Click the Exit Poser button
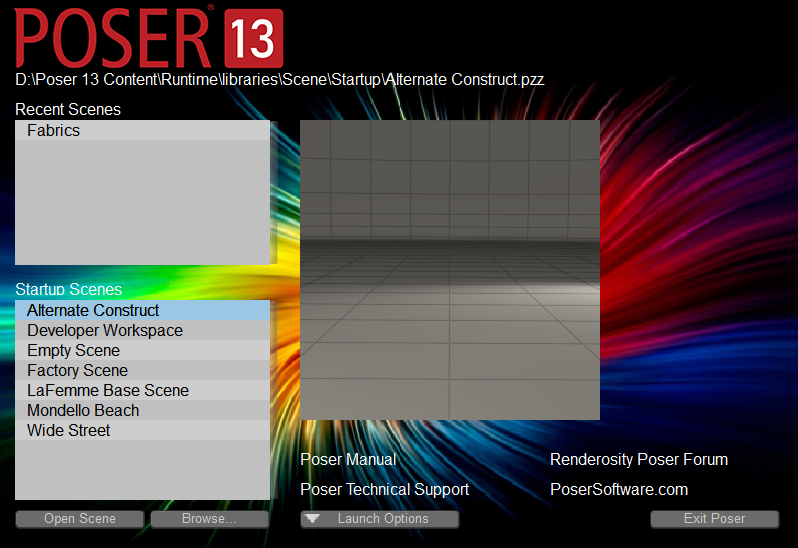The width and height of the screenshot is (798, 548). tap(715, 519)
